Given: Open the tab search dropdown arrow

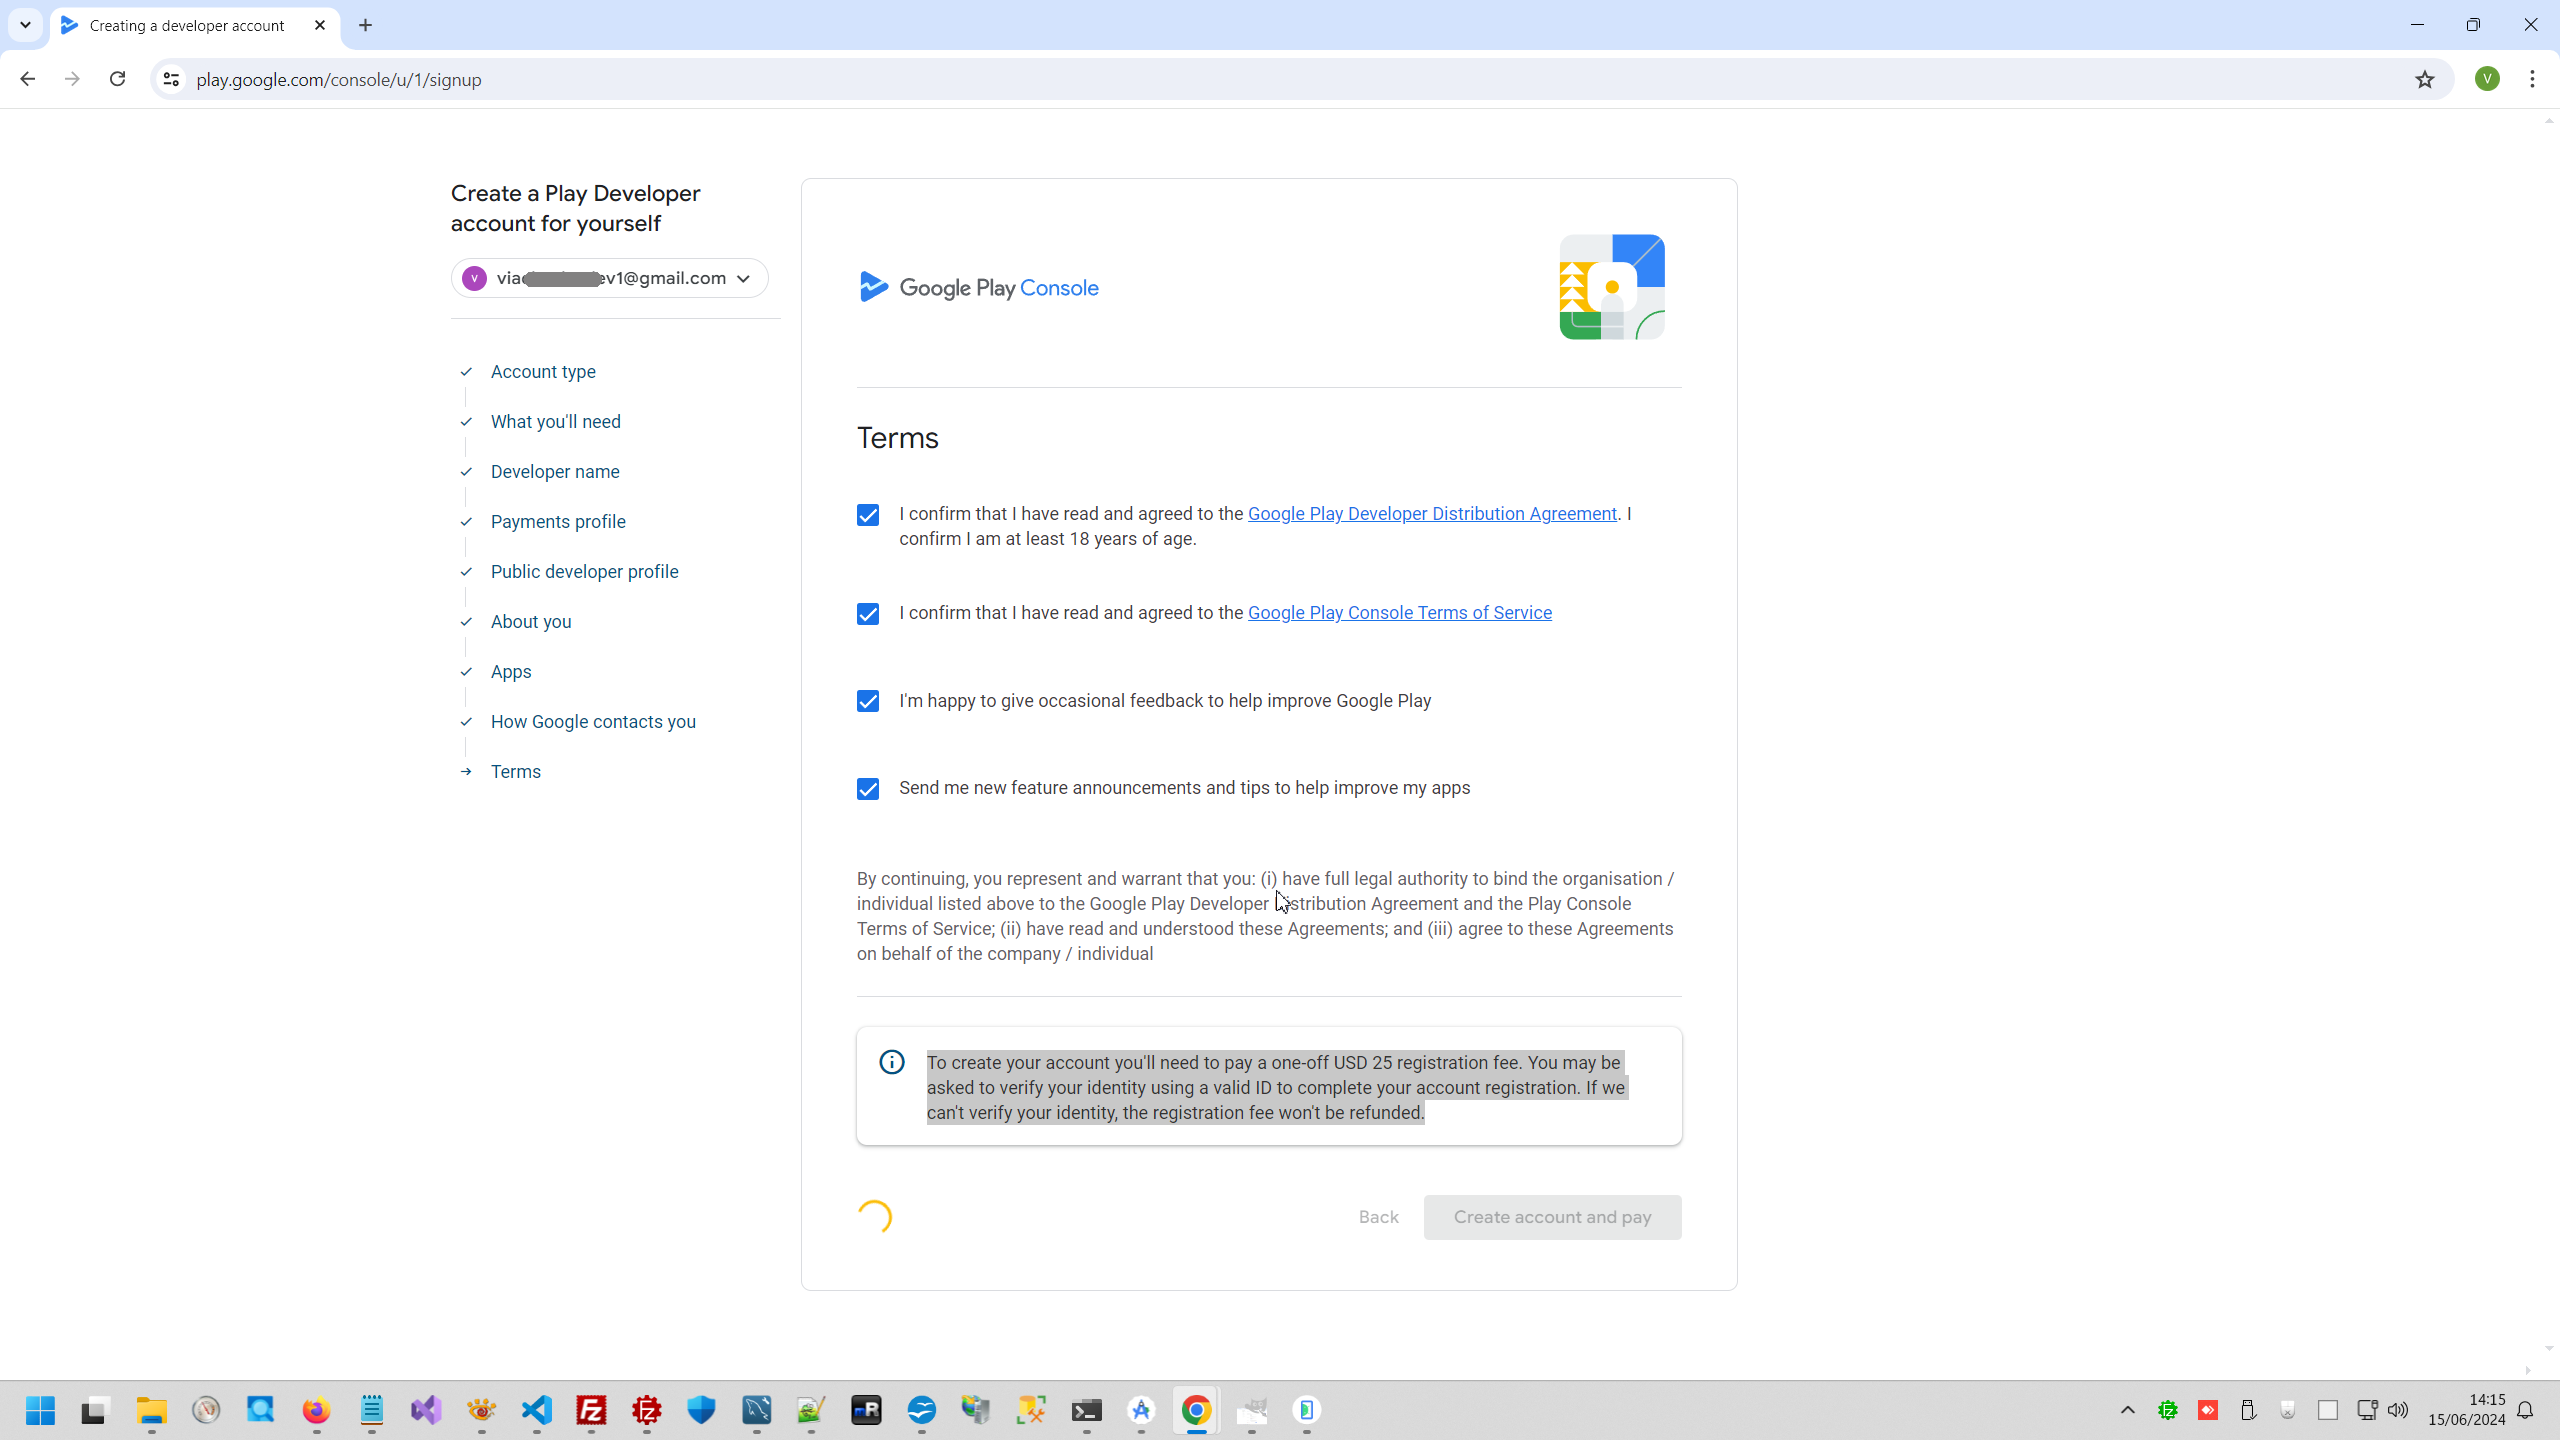Looking at the screenshot, I should pyautogui.click(x=25, y=25).
